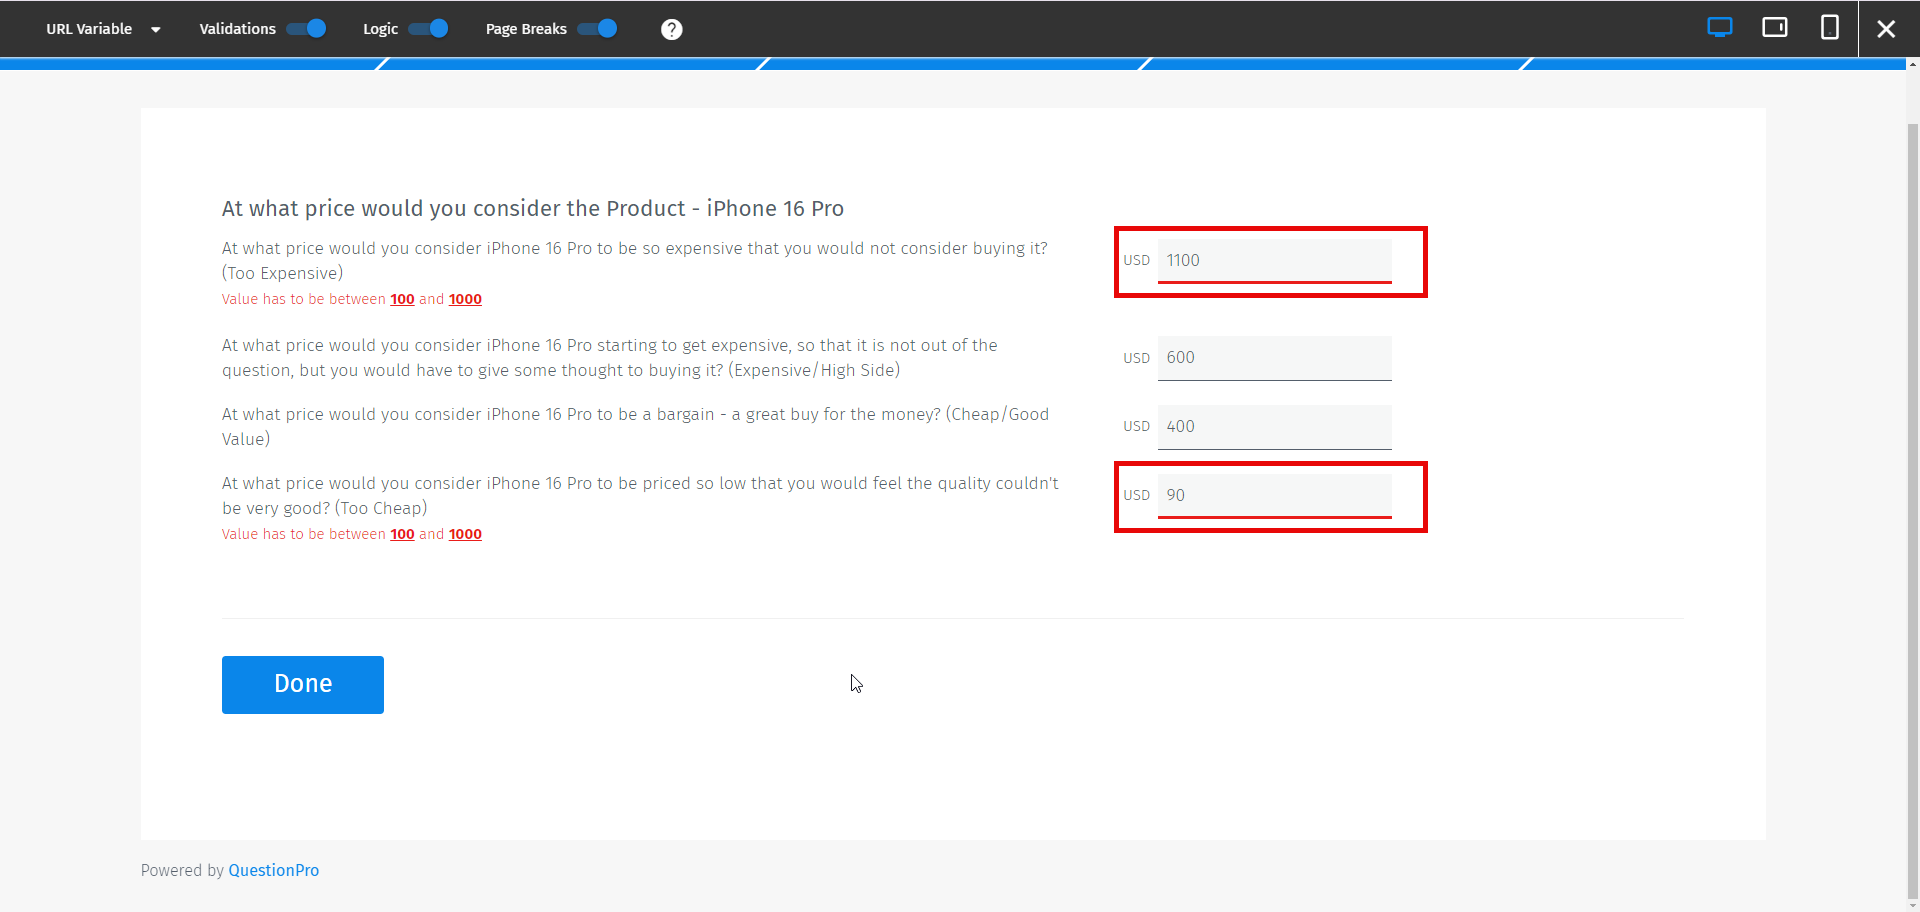Open the URL Variable dropdown
1920x912 pixels.
click(x=102, y=29)
